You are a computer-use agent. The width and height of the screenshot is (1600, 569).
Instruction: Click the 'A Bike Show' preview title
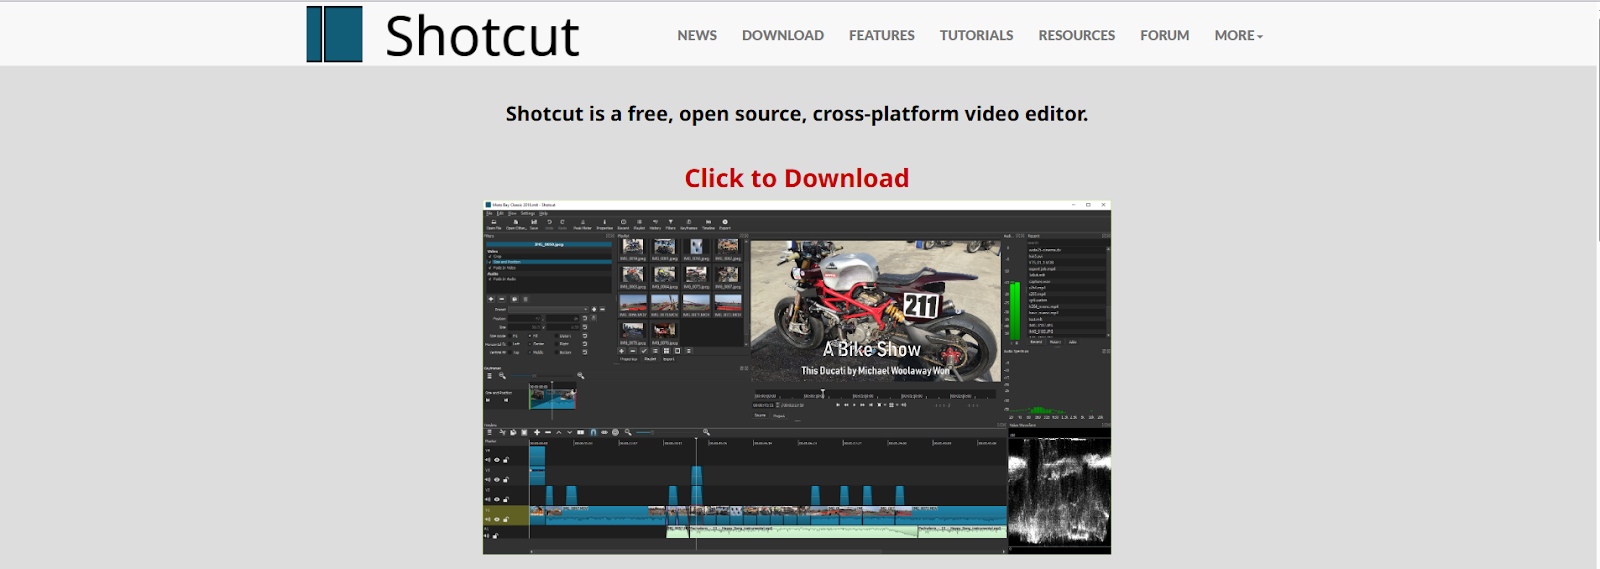[872, 349]
